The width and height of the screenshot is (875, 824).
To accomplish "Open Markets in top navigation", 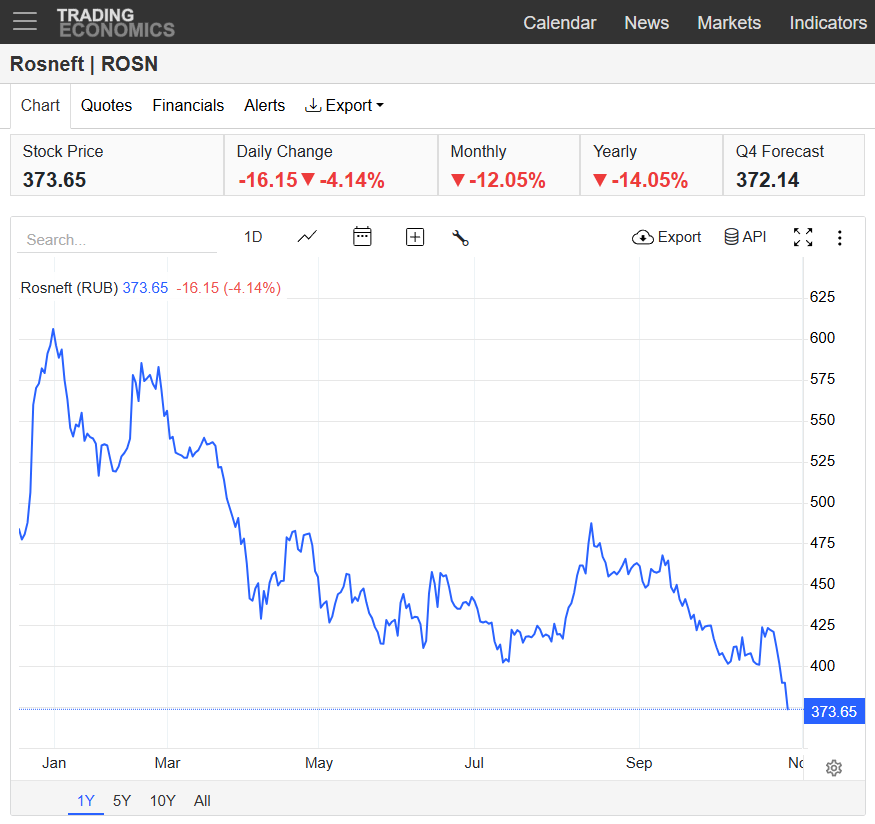I will [729, 23].
